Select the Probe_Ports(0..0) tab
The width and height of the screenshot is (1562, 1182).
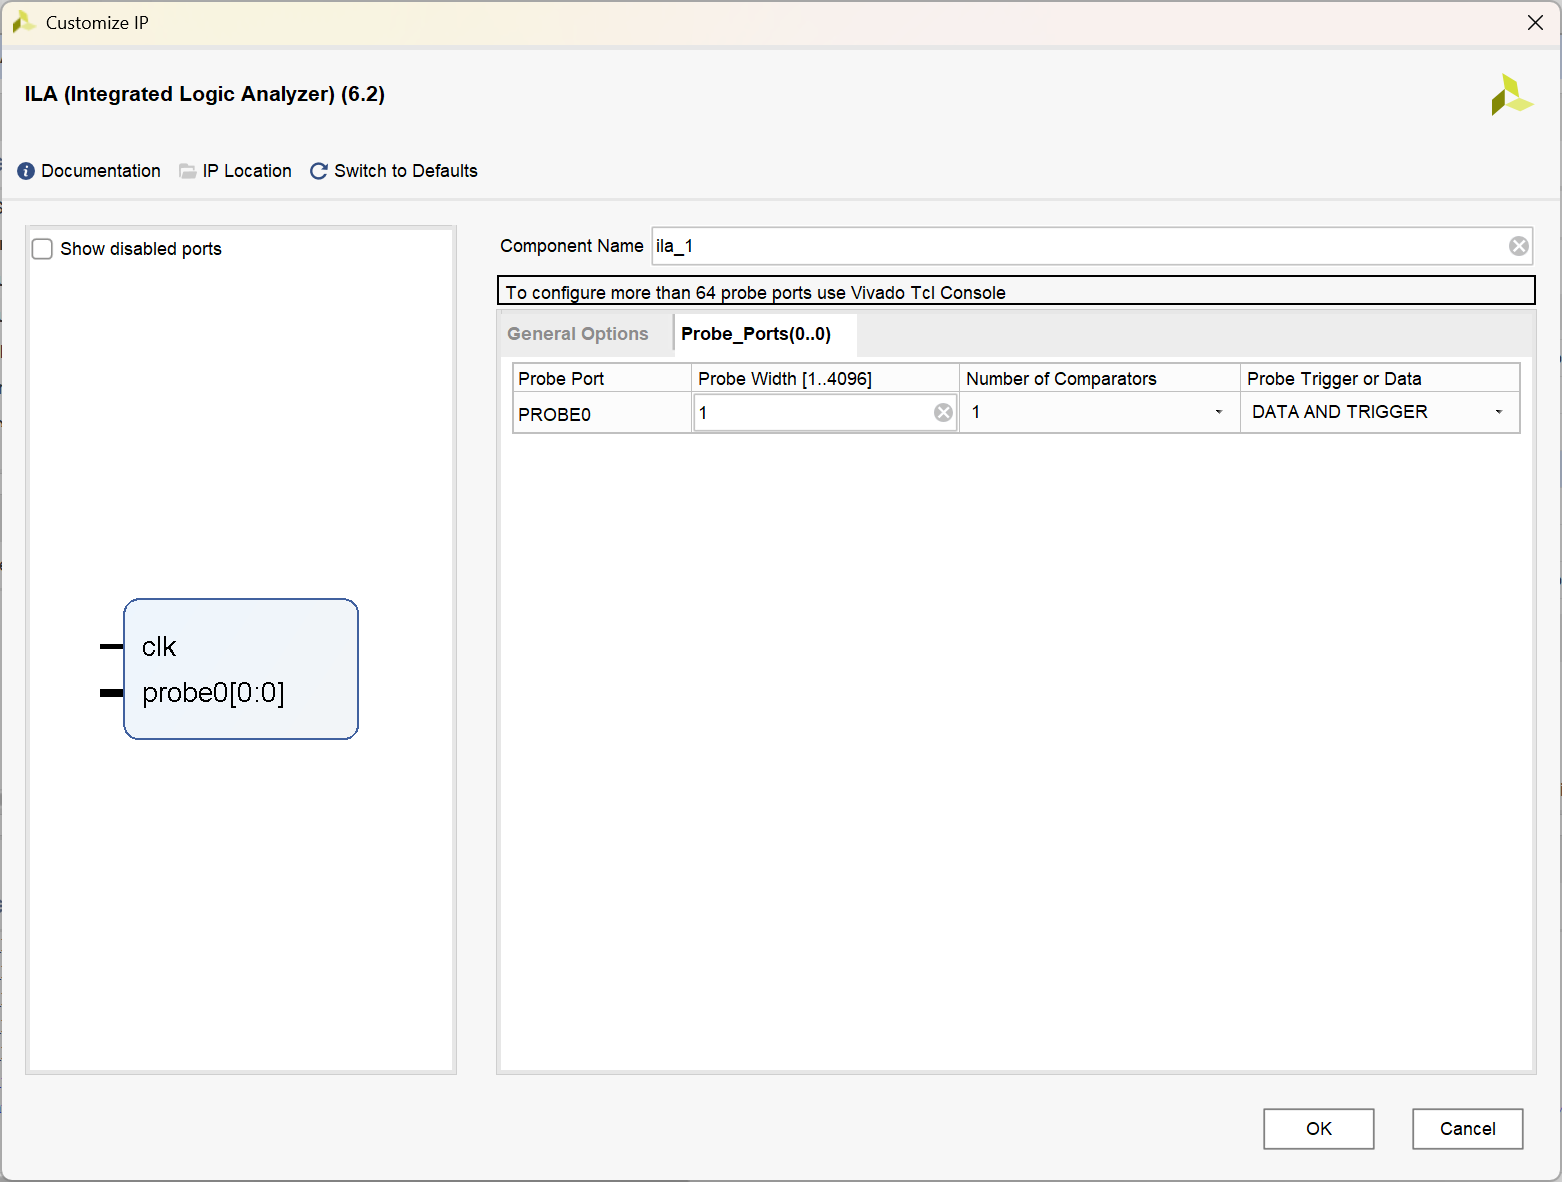756,334
